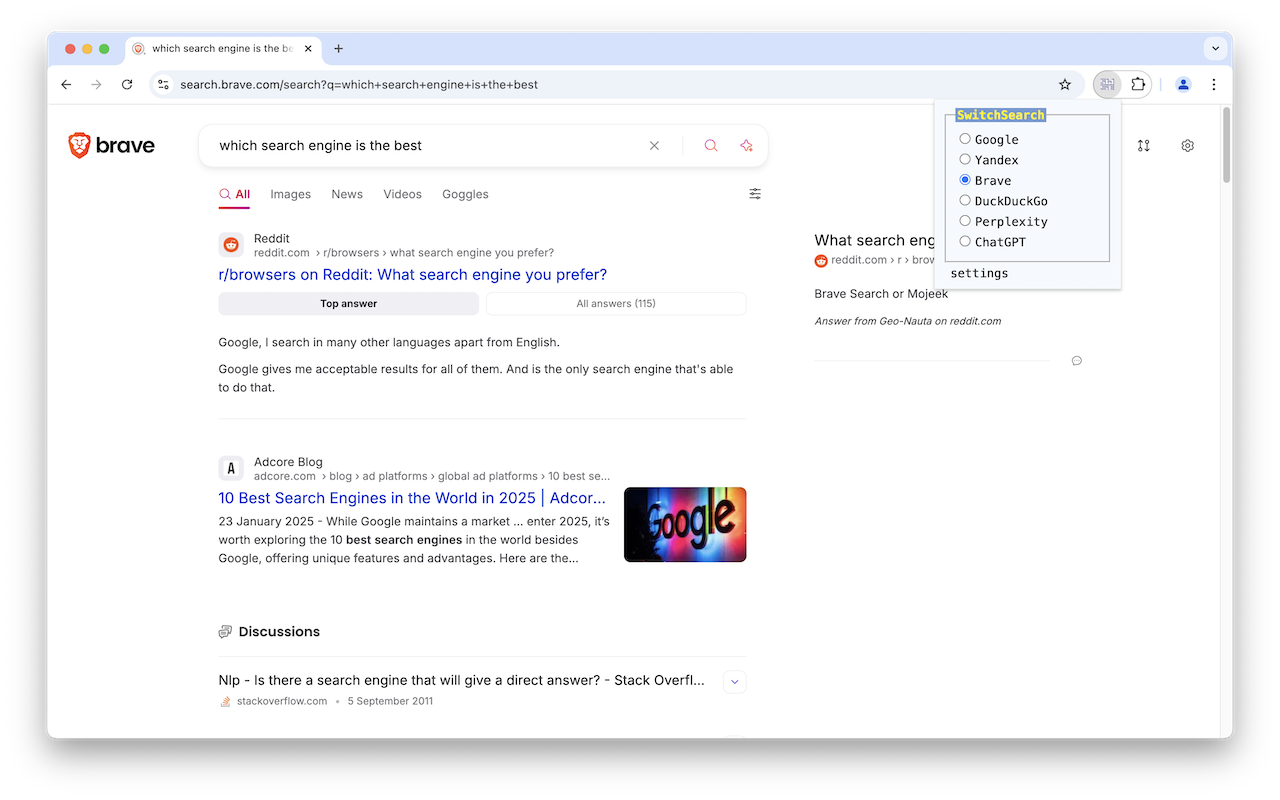Expand the Stack Overflow discussion entry
Image resolution: width=1280 pixels, height=800 pixels.
[734, 681]
